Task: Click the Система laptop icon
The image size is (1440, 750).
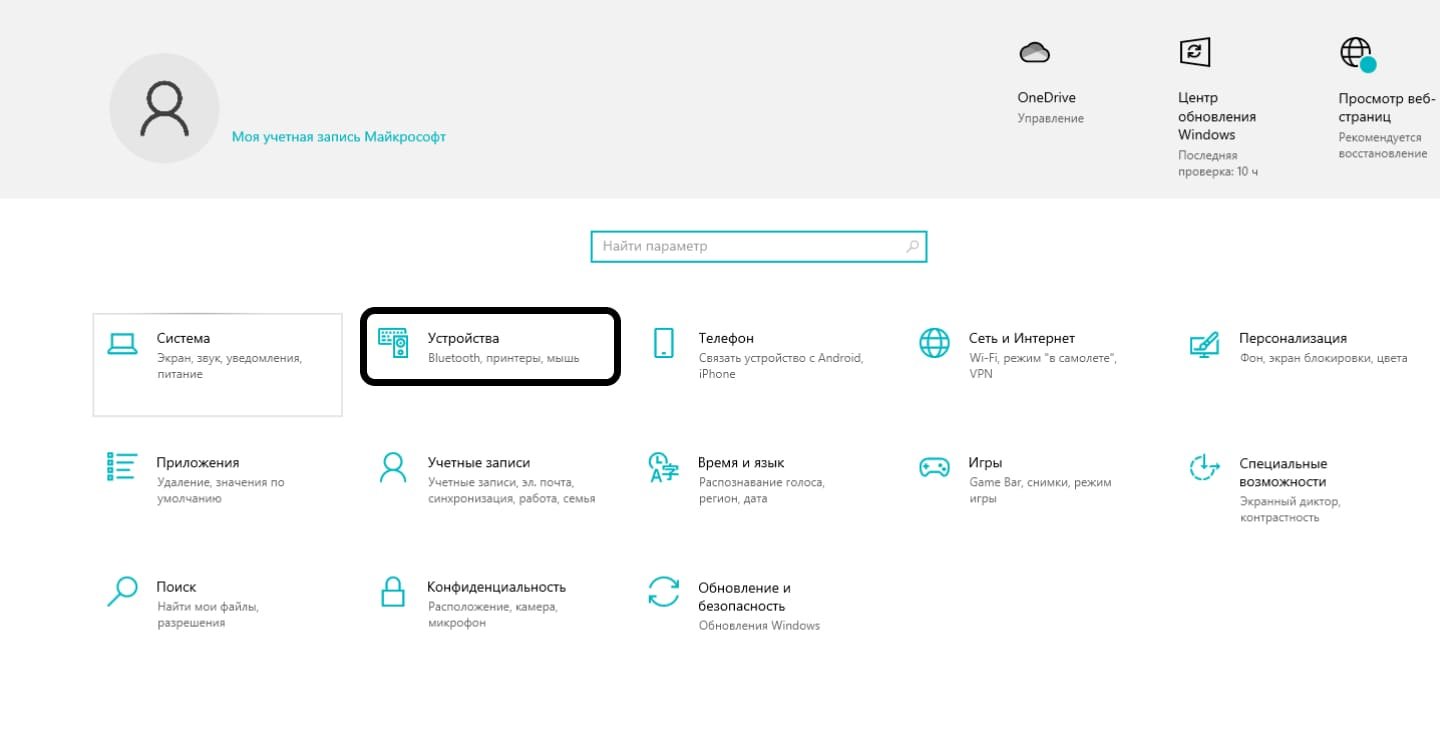Action: 122,344
